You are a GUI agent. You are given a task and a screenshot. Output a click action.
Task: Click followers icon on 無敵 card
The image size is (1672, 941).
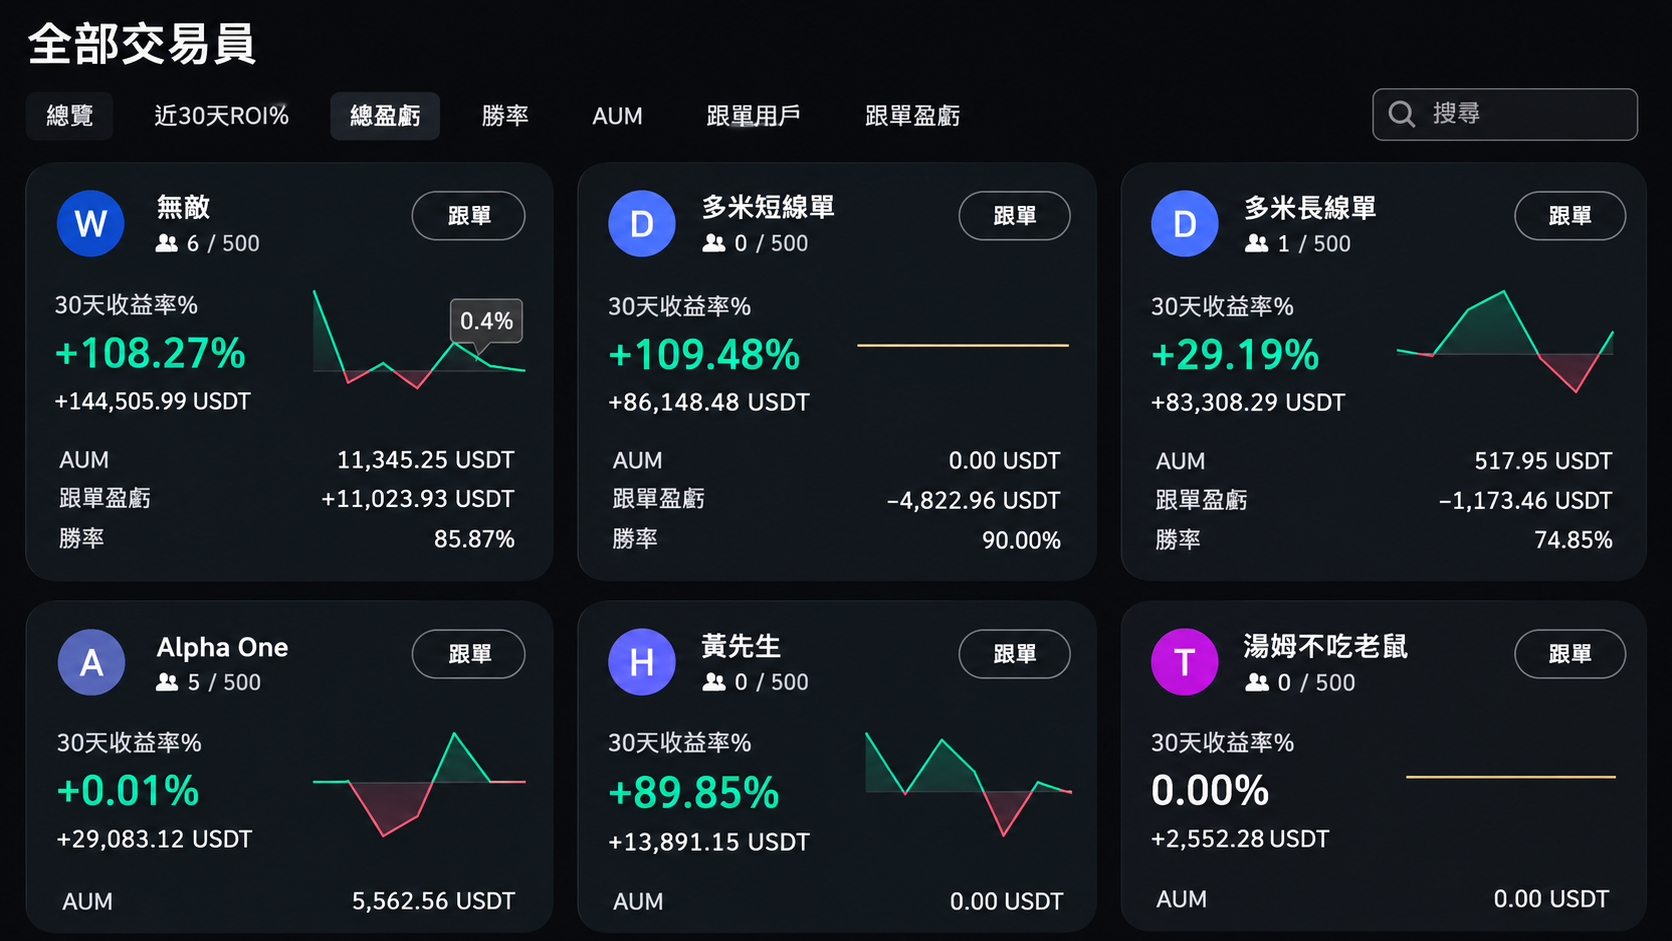coord(167,243)
